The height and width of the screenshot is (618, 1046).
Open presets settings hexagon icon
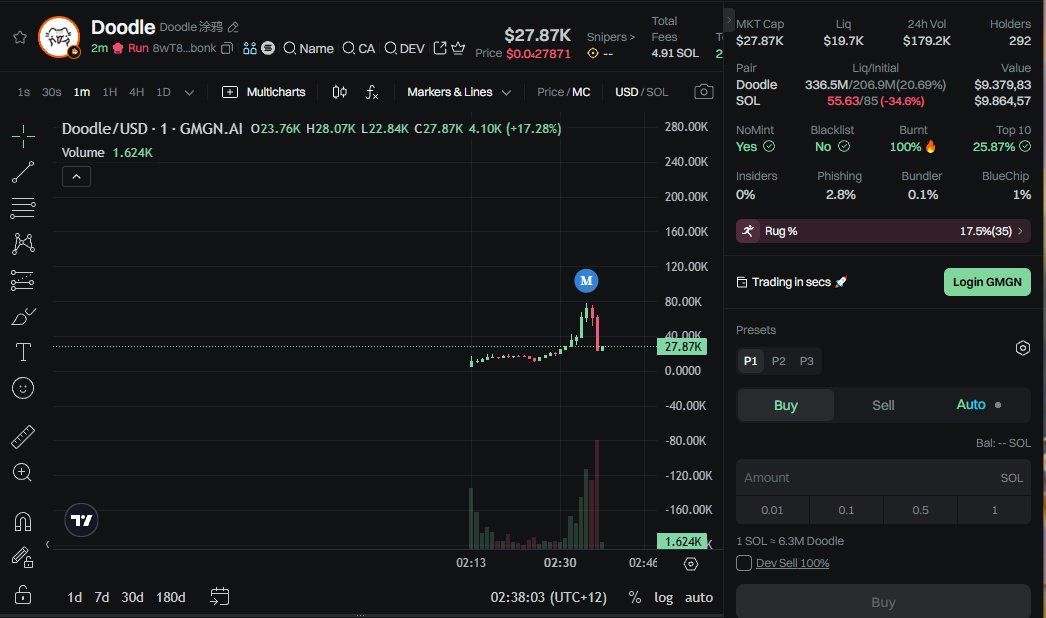[x=1023, y=348]
